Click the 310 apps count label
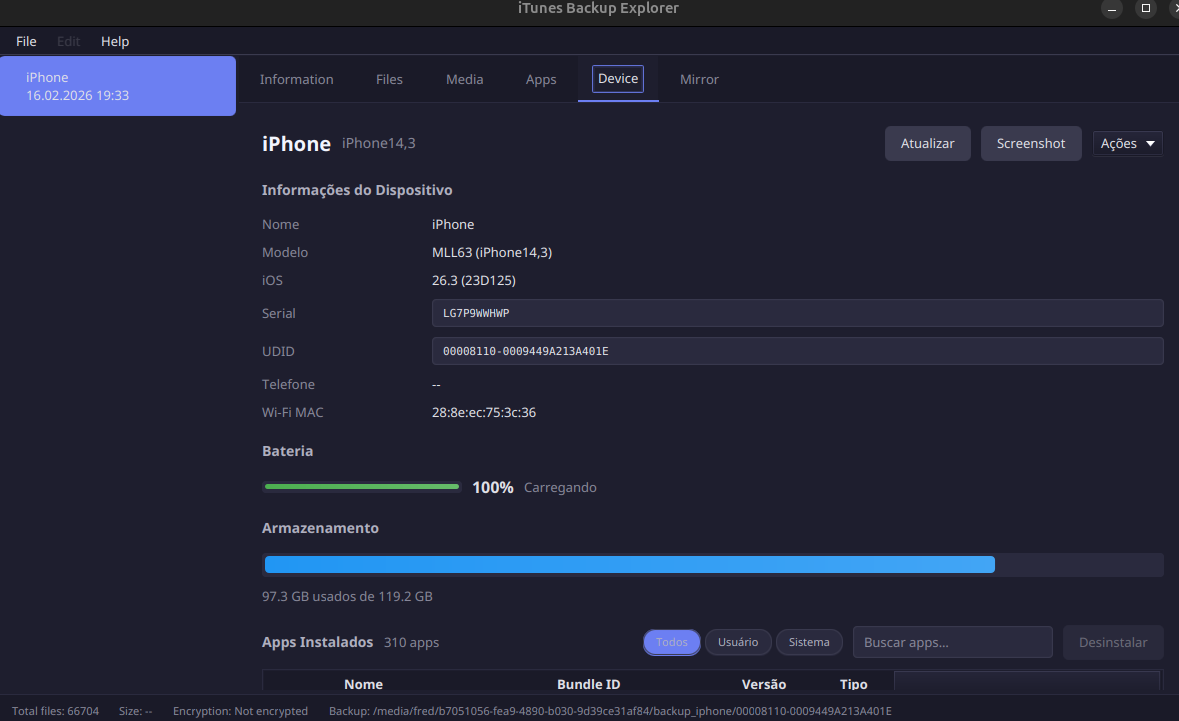 click(411, 643)
